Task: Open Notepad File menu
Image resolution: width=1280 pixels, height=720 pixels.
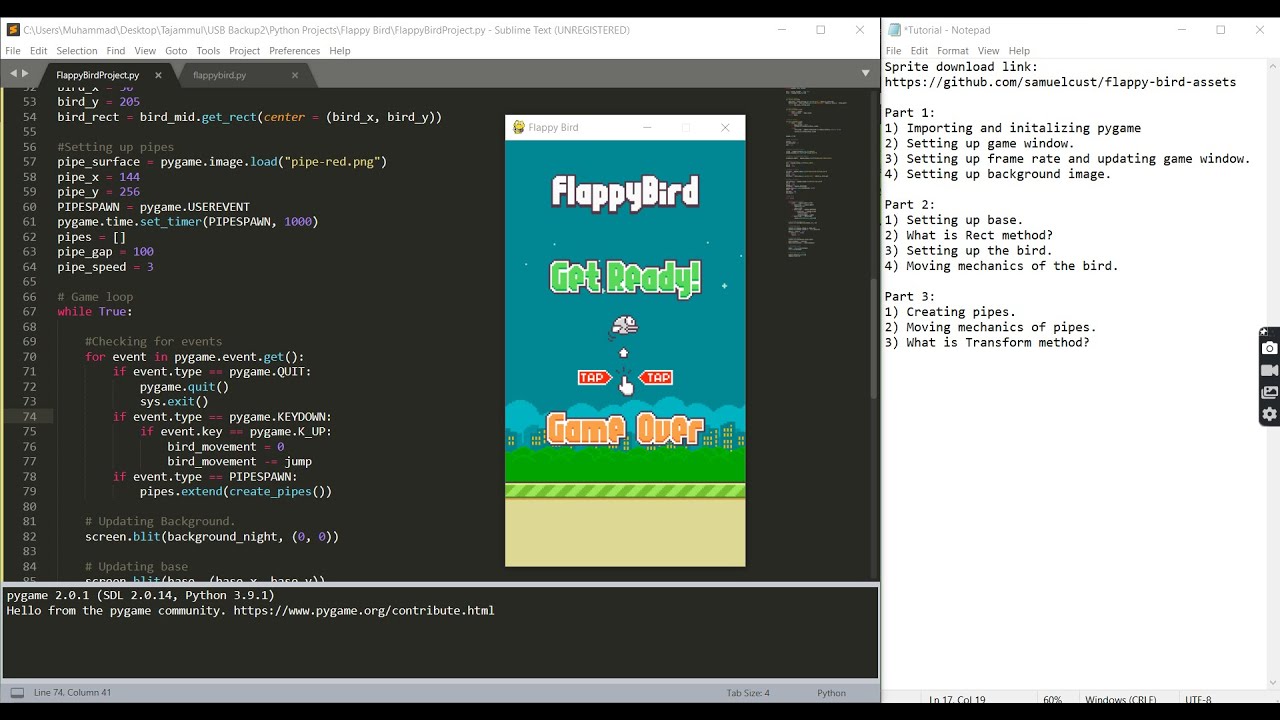Action: coord(893,51)
